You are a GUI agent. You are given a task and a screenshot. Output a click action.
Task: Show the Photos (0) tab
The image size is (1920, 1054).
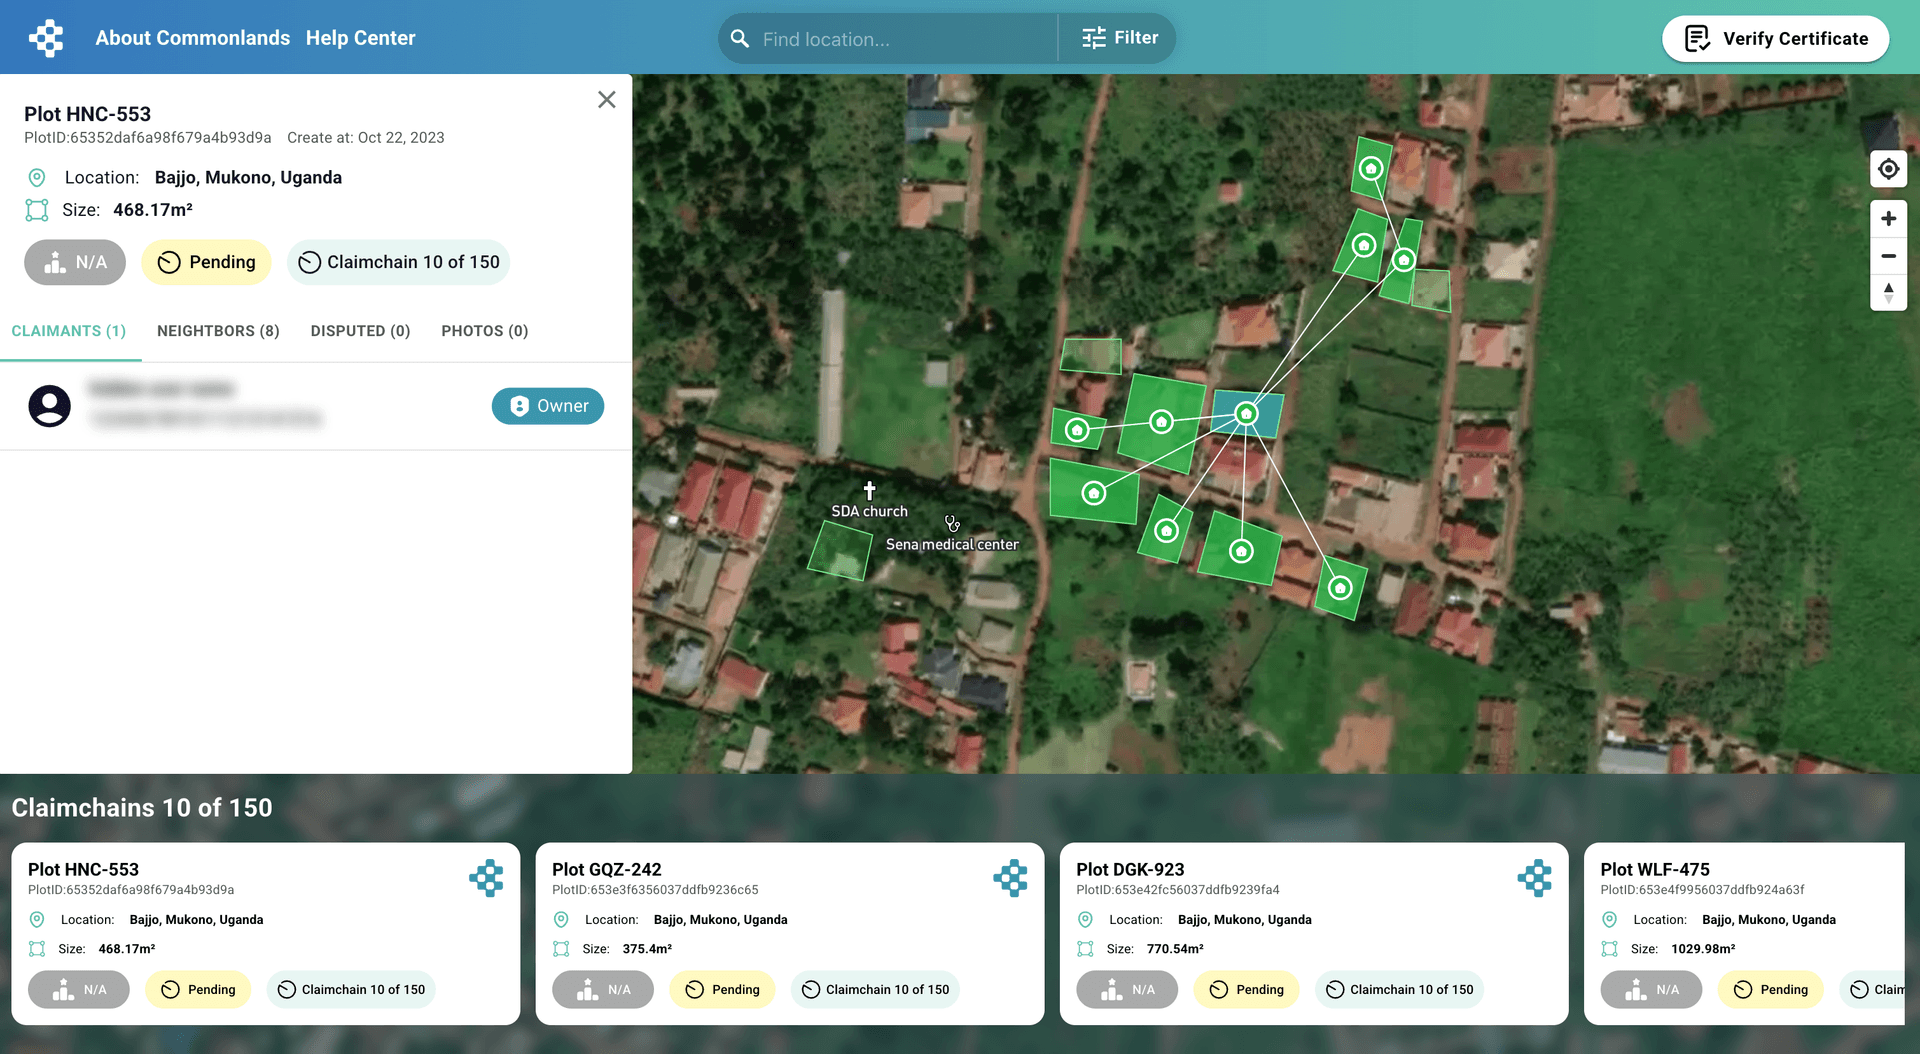pos(484,331)
